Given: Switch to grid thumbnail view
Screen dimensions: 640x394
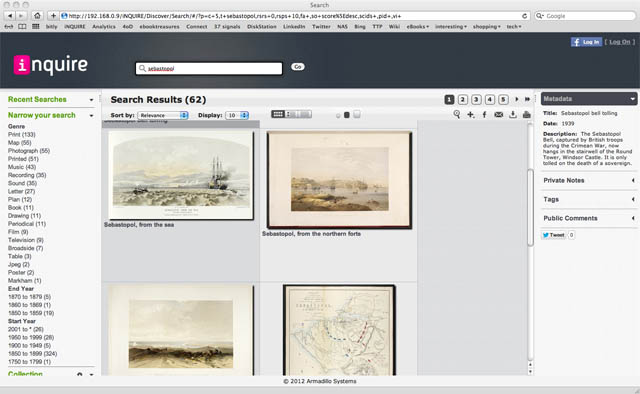Looking at the screenshot, I should coord(278,114).
